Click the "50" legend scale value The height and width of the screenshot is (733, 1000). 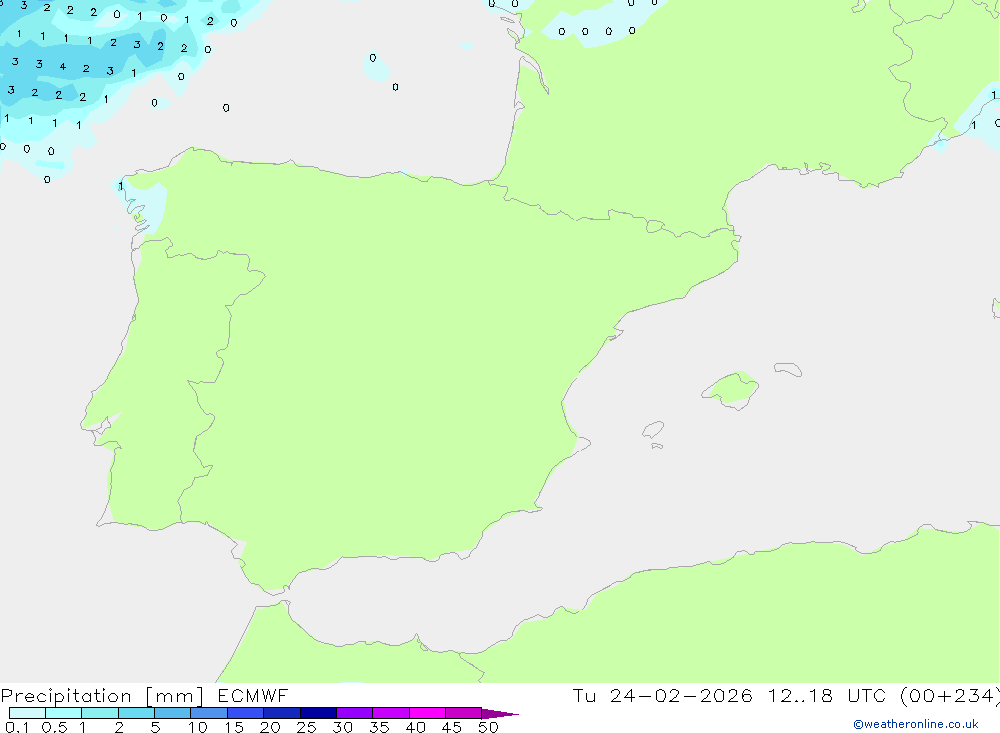[x=488, y=727]
